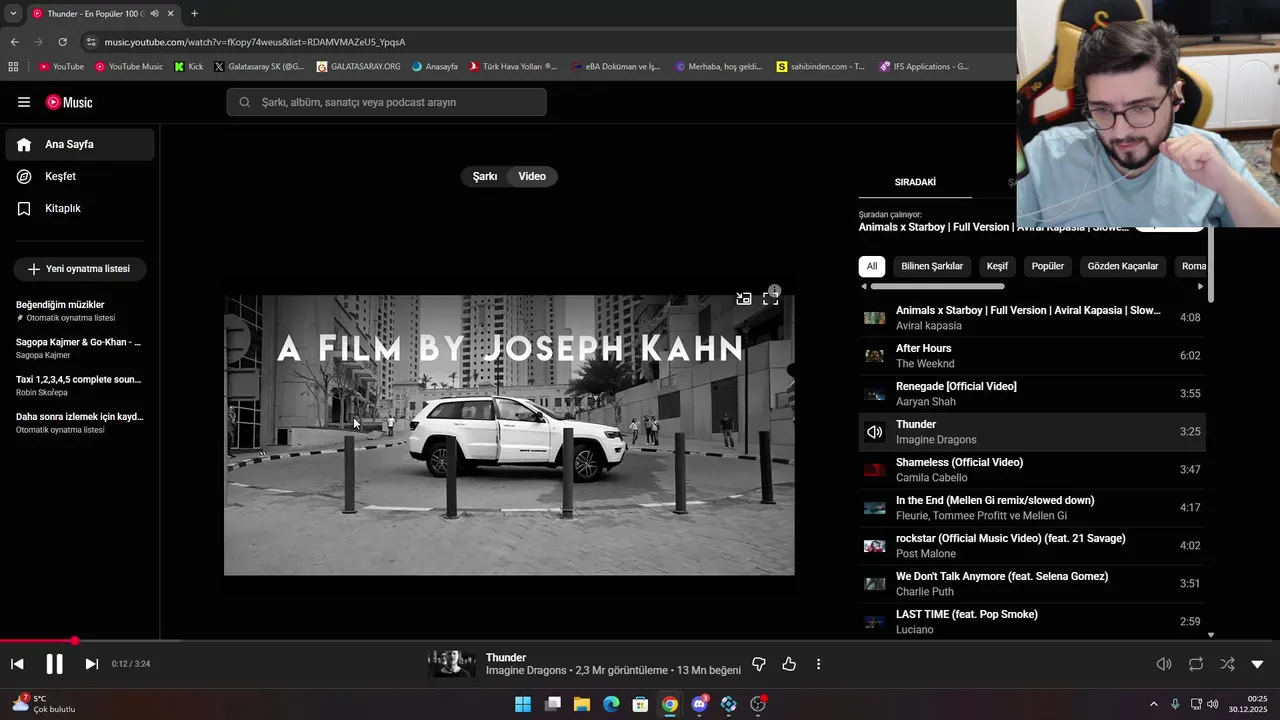Filter queue by Popüler chip
Viewport: 1280px width, 720px height.
(x=1048, y=266)
